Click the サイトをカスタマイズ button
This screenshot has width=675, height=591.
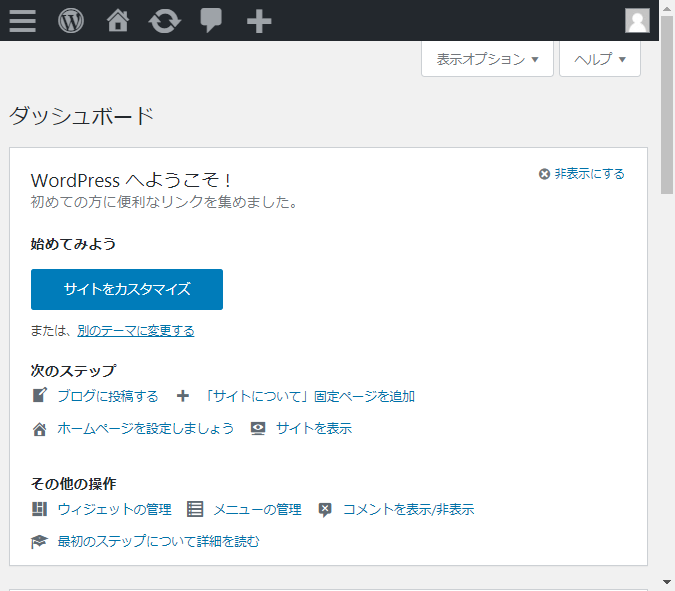127,289
